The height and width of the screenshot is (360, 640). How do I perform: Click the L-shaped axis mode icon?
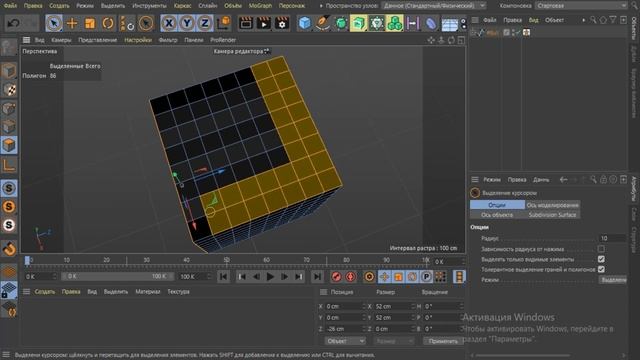[x=9, y=164]
